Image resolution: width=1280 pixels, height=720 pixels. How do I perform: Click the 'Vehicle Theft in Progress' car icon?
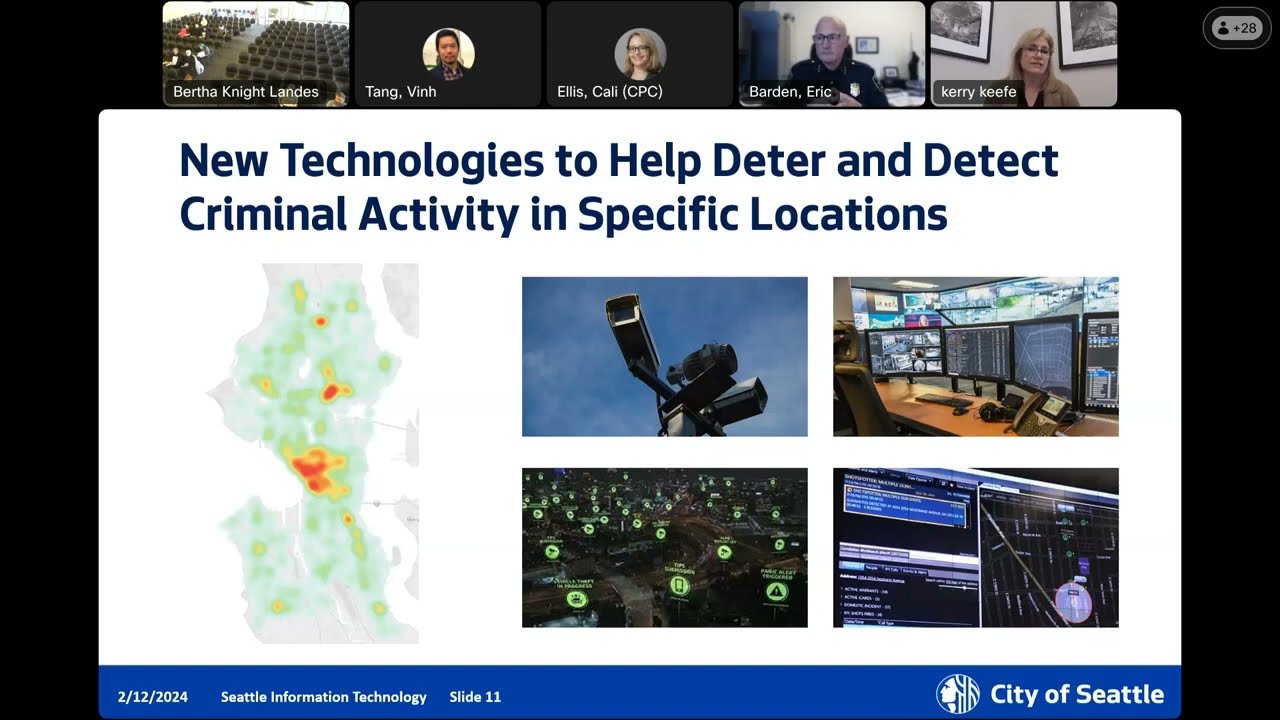click(x=576, y=599)
